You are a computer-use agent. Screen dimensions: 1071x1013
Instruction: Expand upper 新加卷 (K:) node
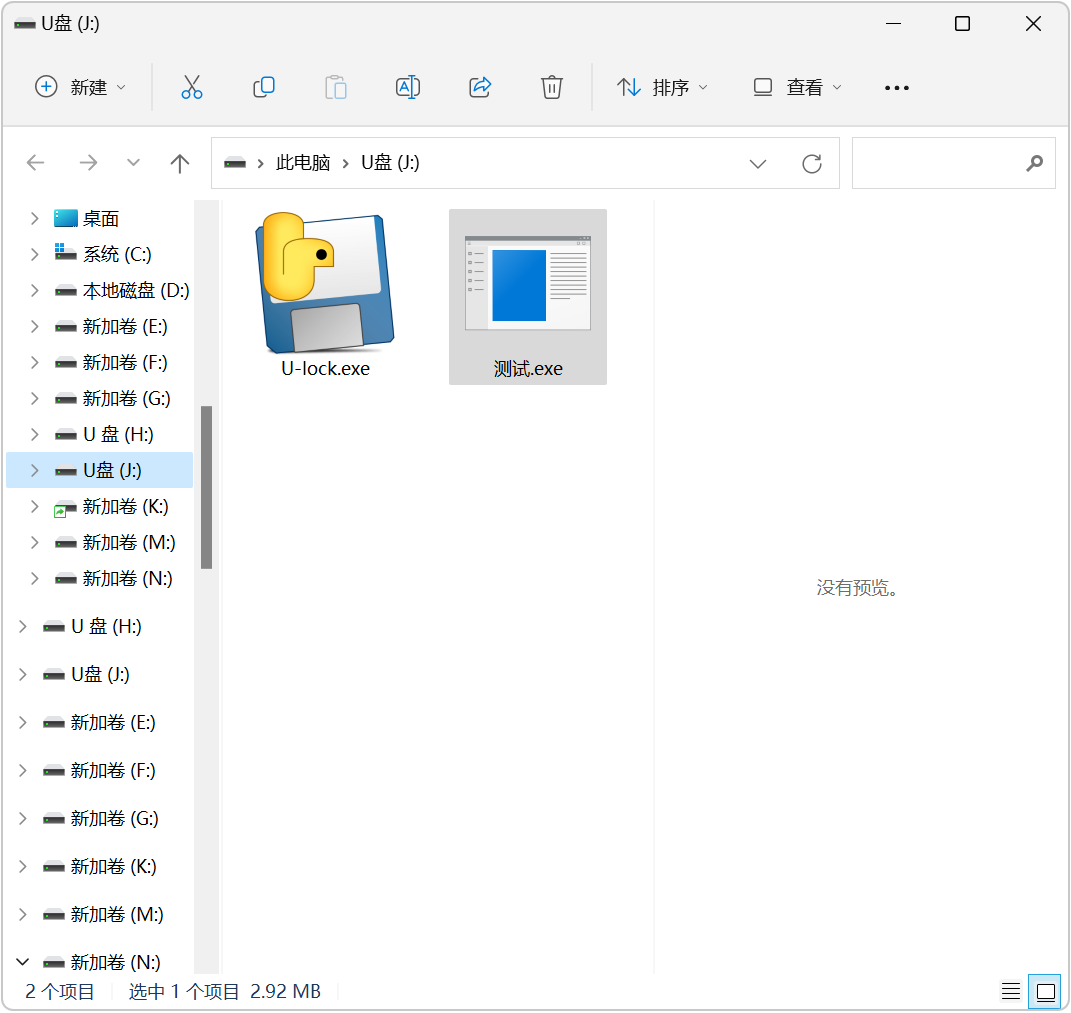click(x=34, y=506)
